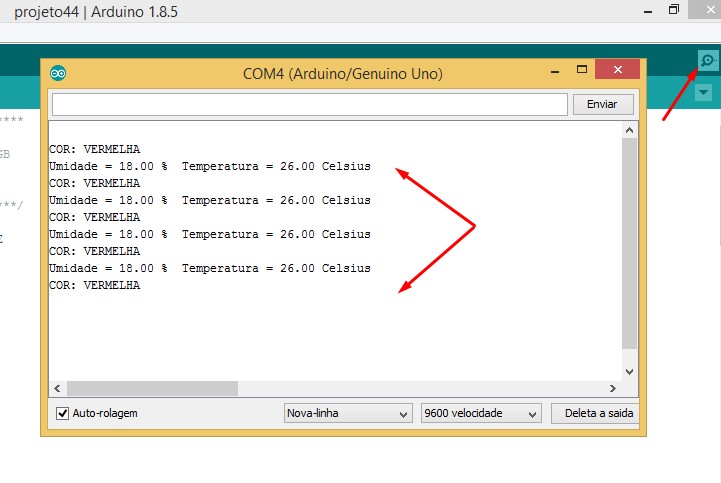The image size is (721, 483).
Task: Click the first 'Temperatura = 26.00 Celsius' reading
Action: click(x=276, y=166)
